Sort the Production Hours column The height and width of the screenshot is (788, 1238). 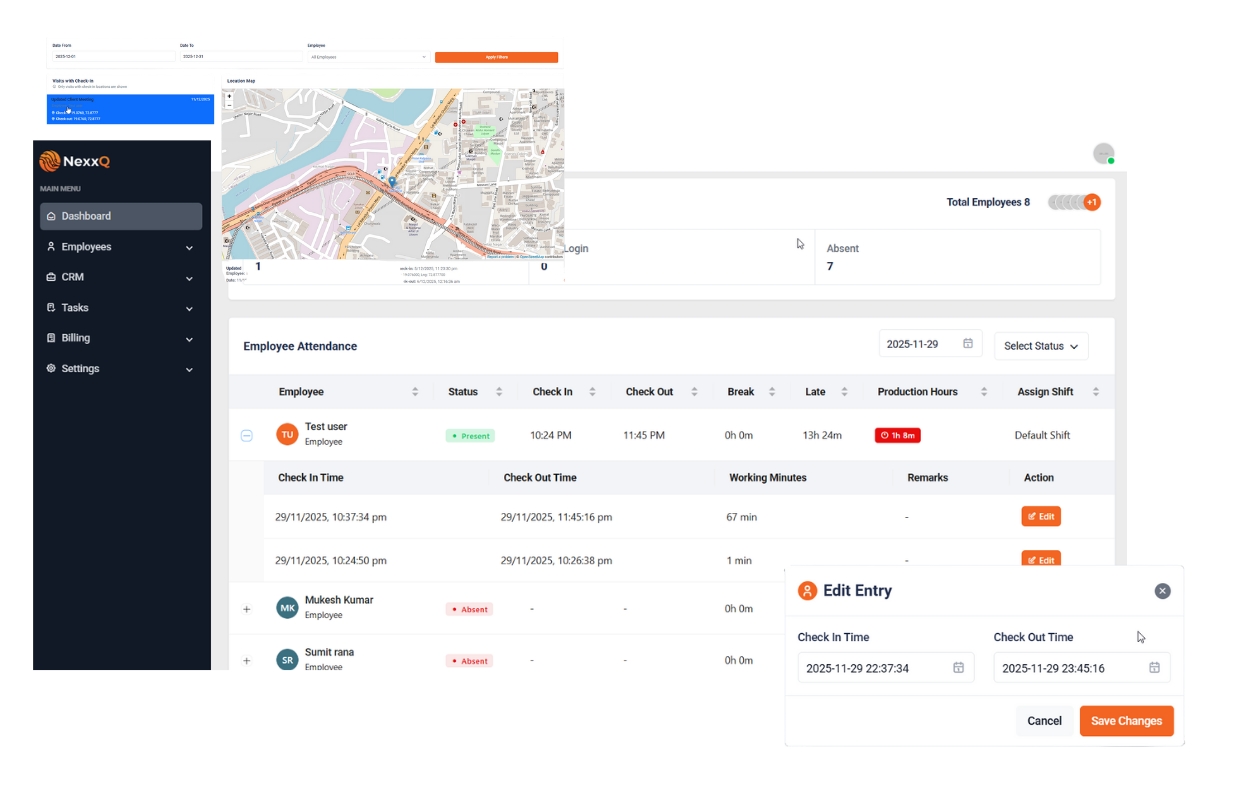pyautogui.click(x=984, y=392)
